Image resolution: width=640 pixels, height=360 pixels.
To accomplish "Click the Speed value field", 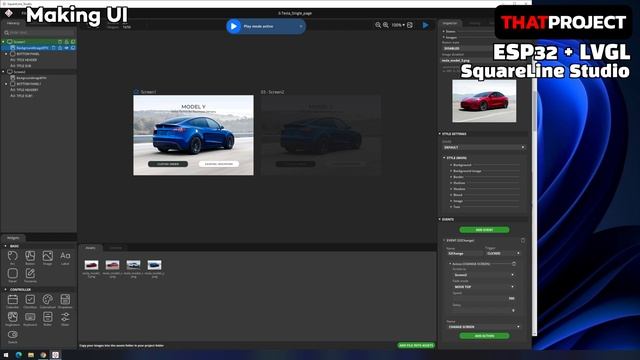I will pos(484,298).
